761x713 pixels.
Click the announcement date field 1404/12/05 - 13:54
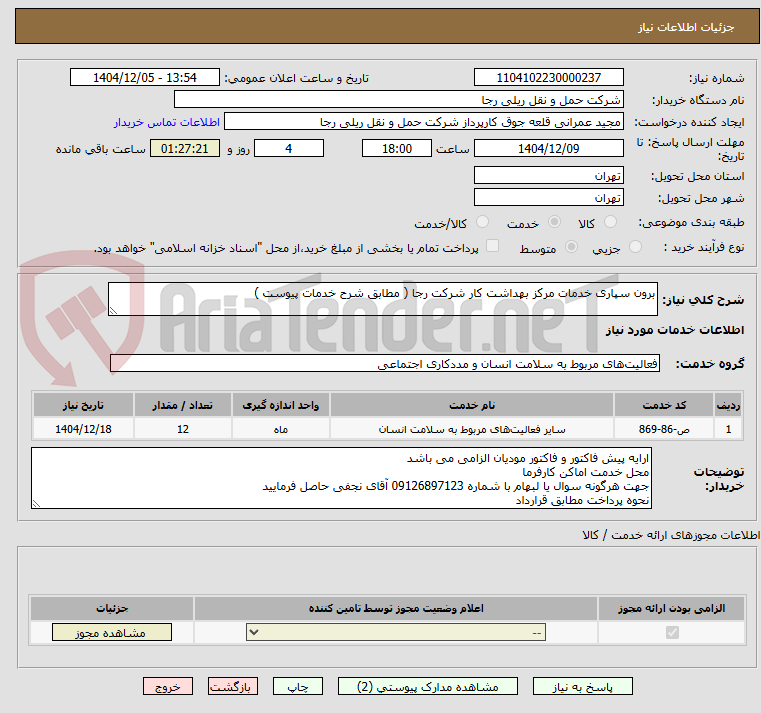145,78
